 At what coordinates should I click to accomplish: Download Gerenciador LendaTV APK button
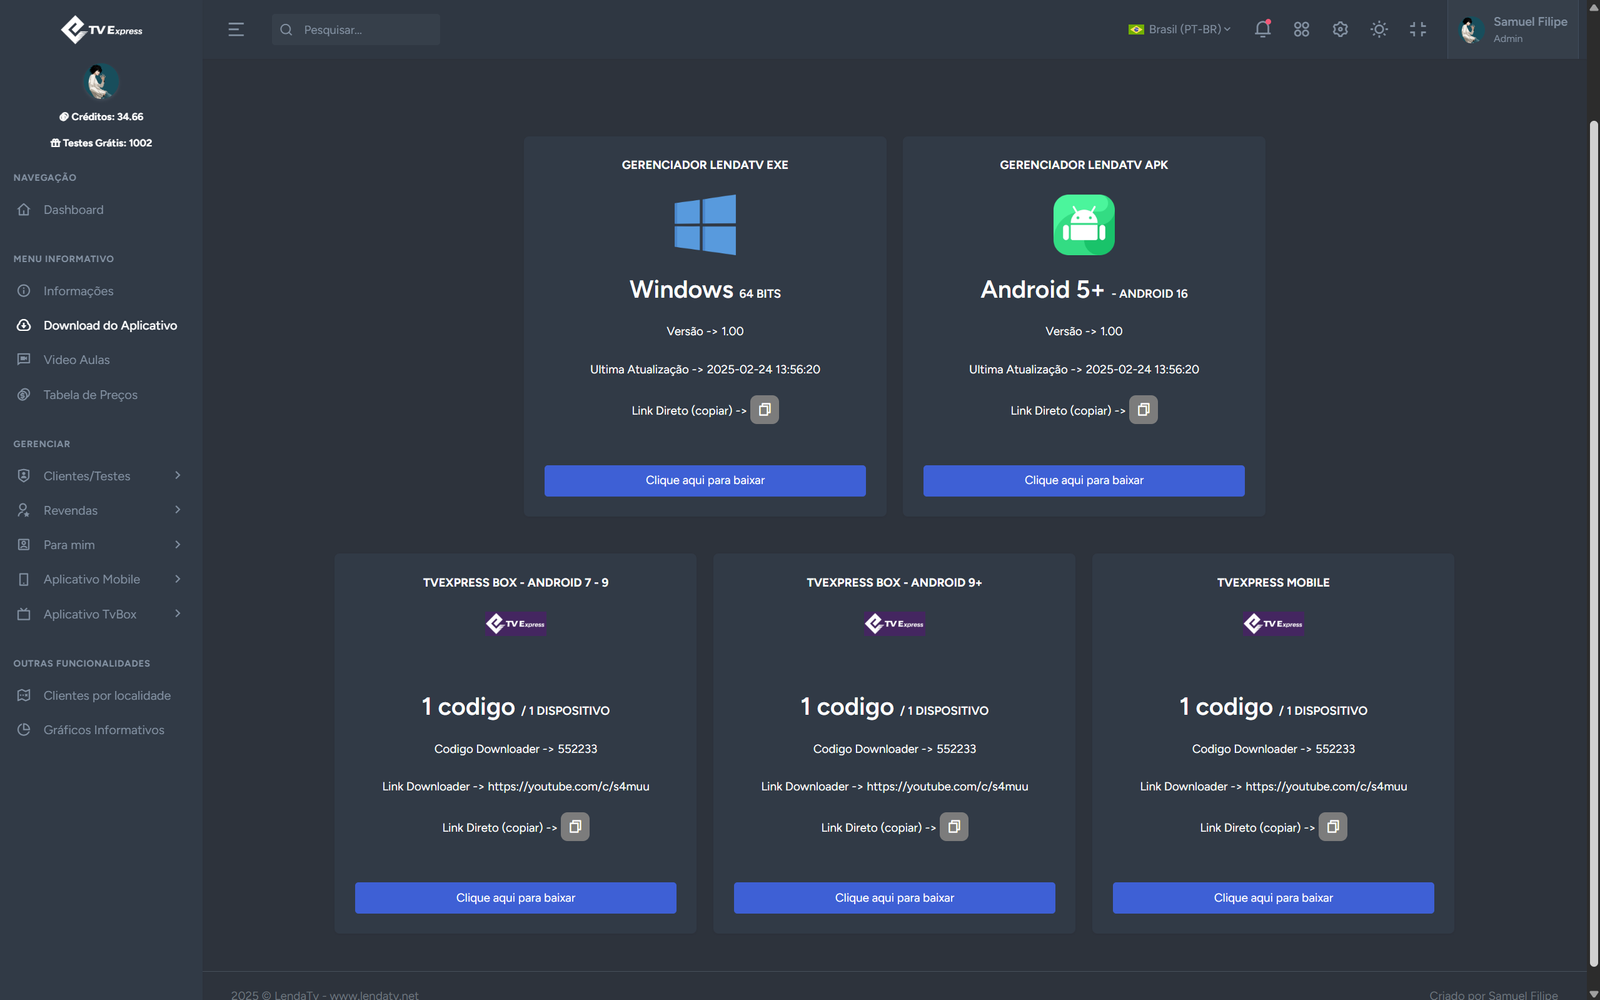point(1084,481)
